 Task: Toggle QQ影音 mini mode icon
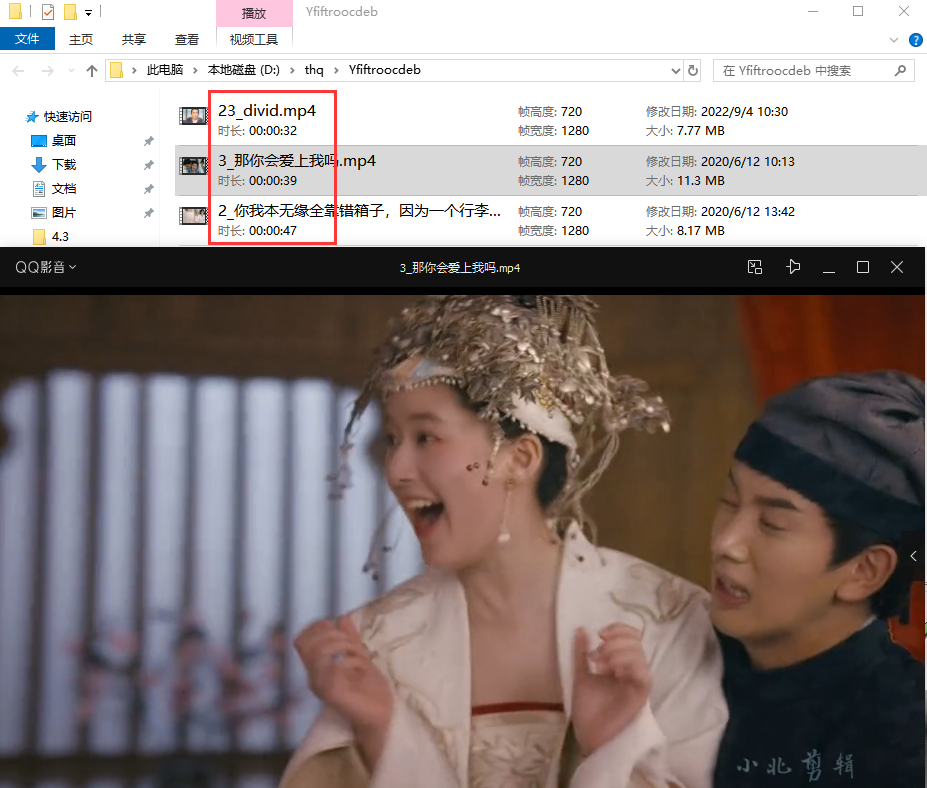click(755, 267)
